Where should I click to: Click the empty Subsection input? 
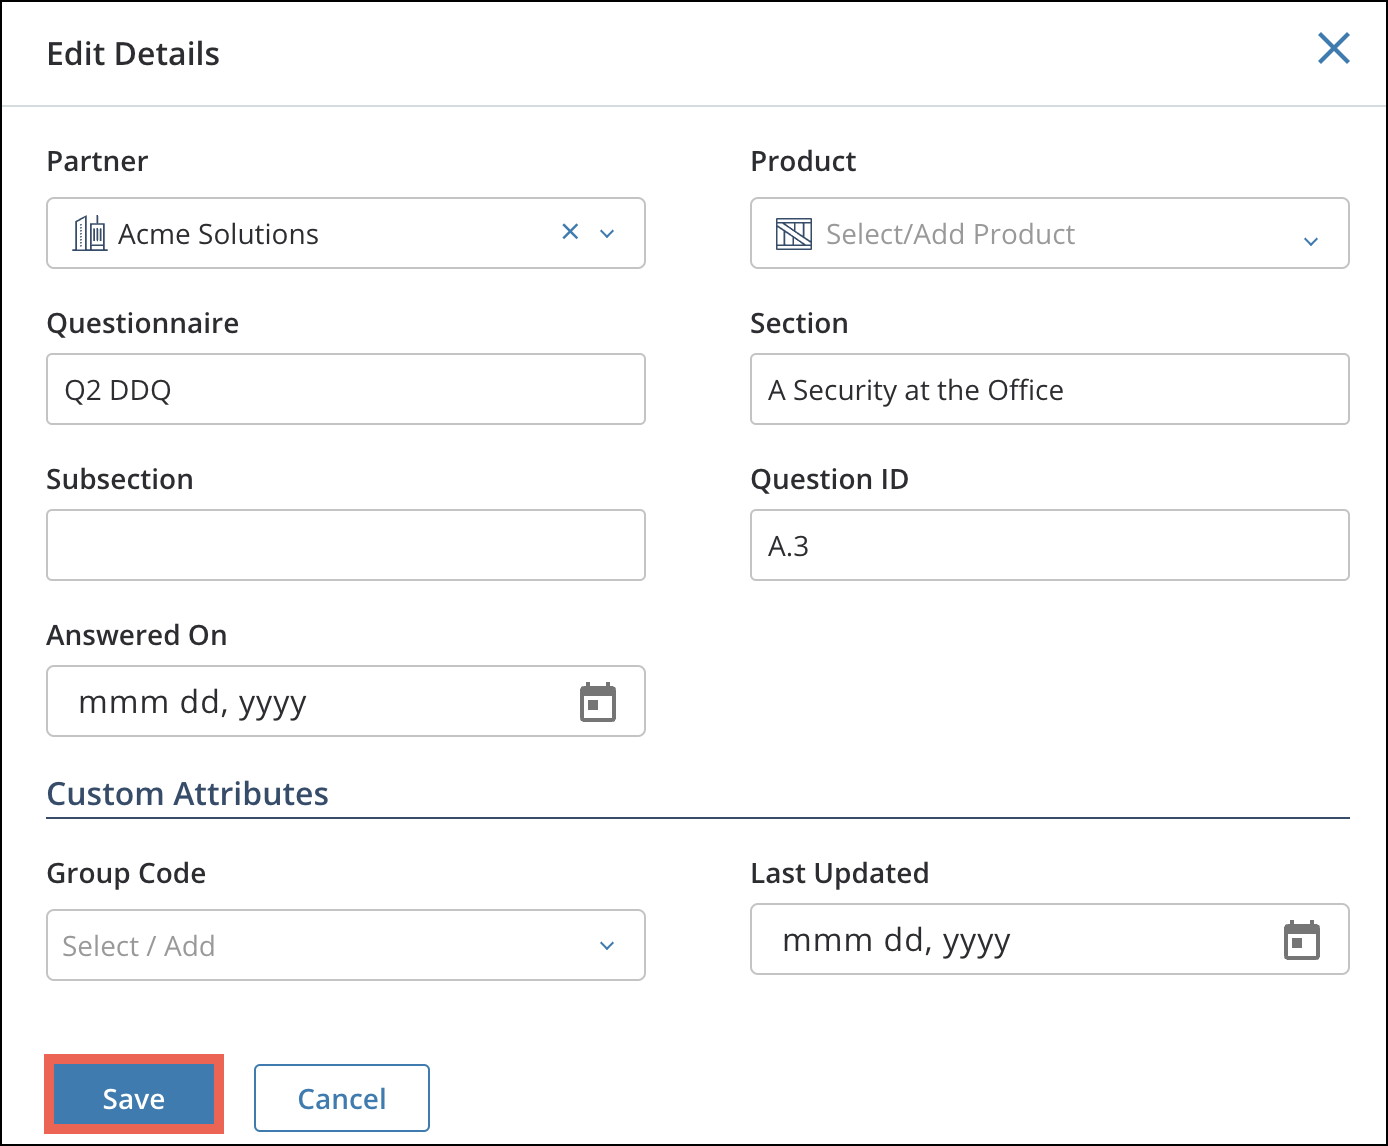pyautogui.click(x=345, y=545)
